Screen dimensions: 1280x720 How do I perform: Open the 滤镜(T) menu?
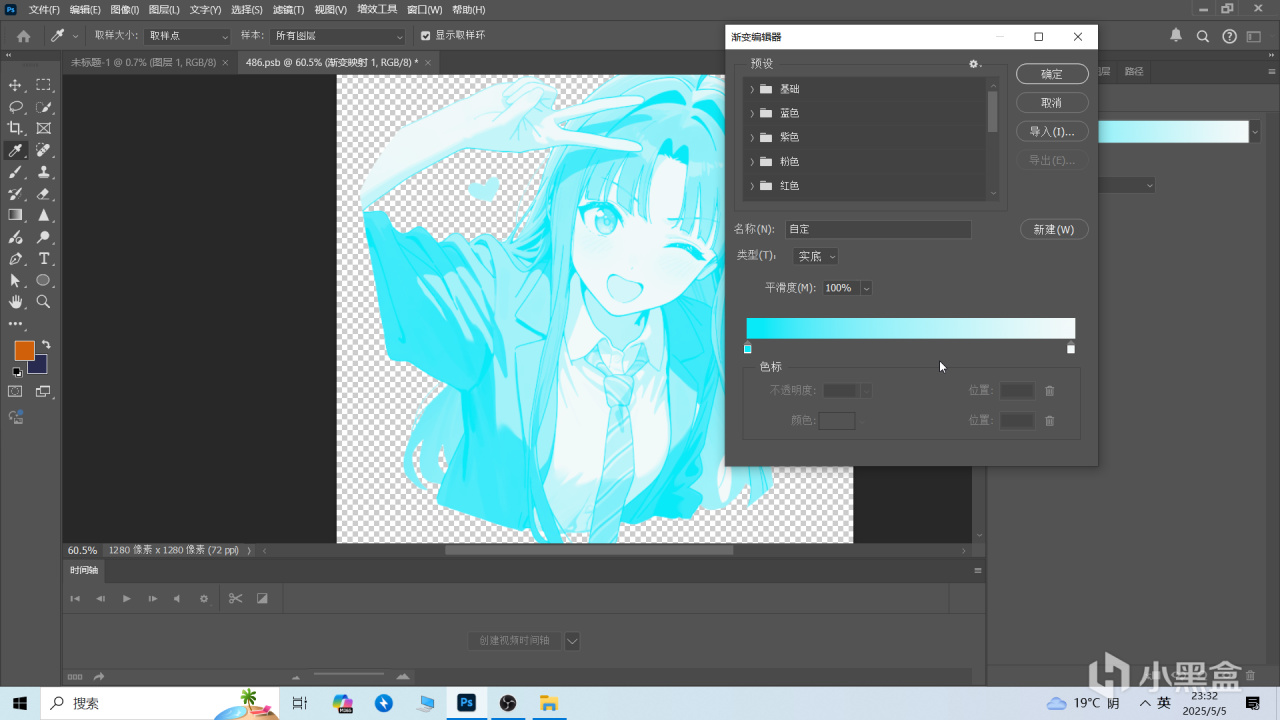[x=289, y=9]
